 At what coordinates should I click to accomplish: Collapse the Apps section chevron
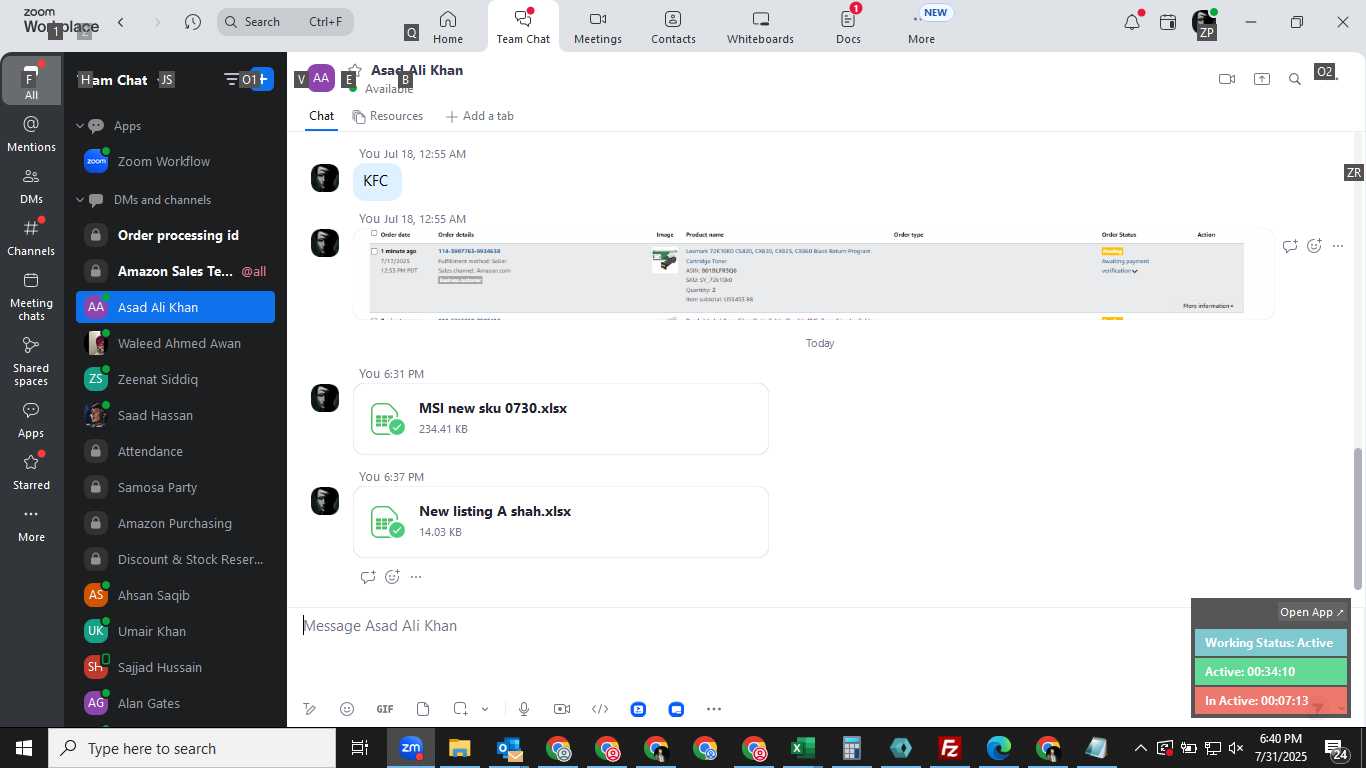(x=80, y=126)
